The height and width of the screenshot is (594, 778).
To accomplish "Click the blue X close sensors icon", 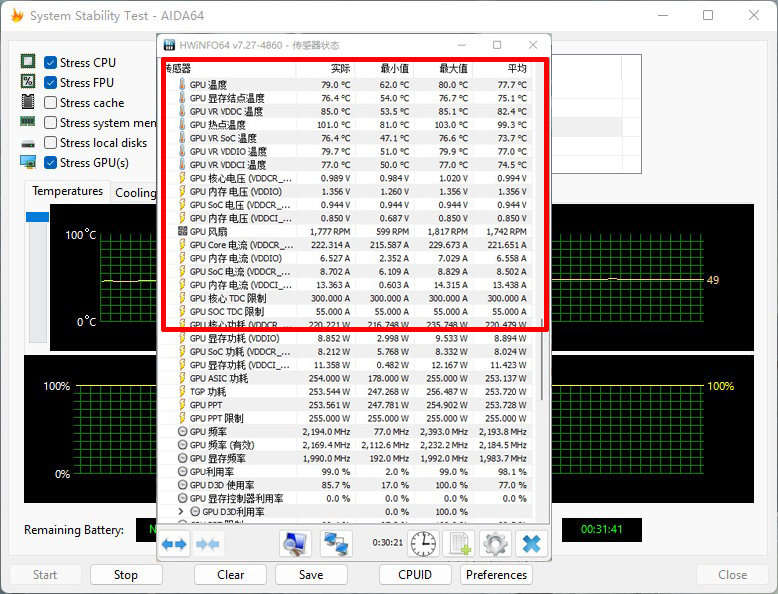I will [531, 544].
